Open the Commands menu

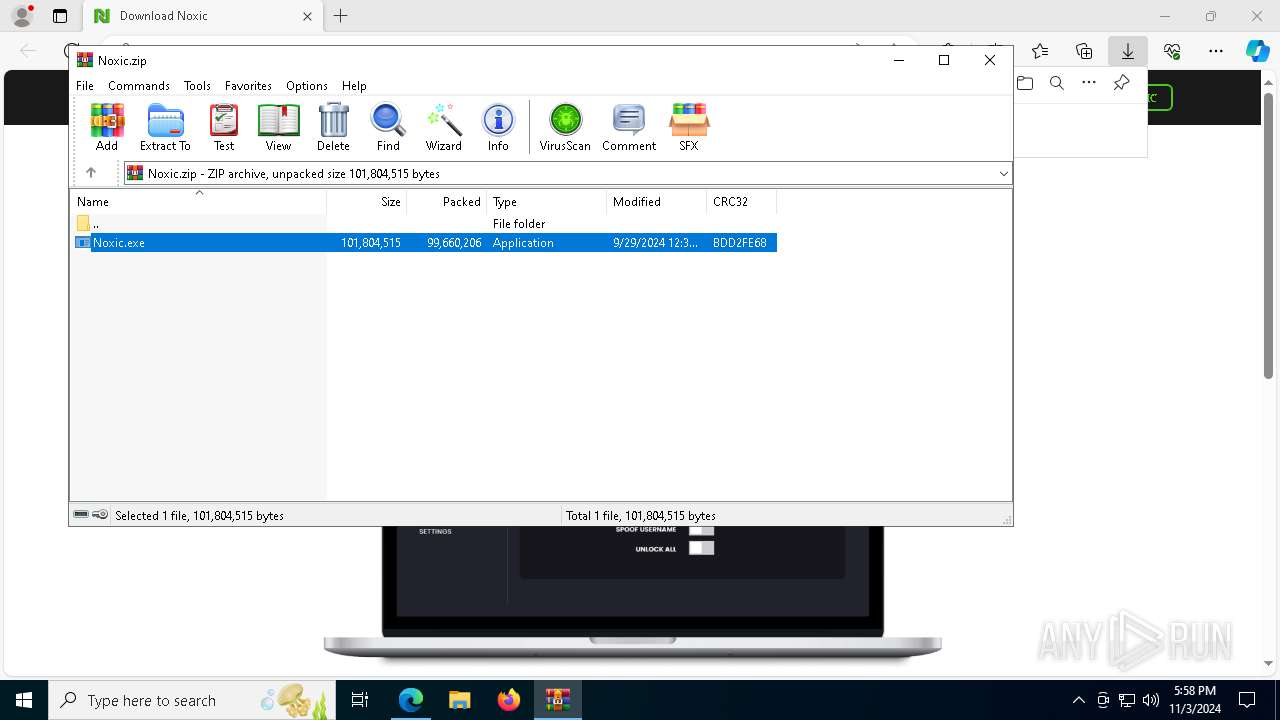coord(139,86)
